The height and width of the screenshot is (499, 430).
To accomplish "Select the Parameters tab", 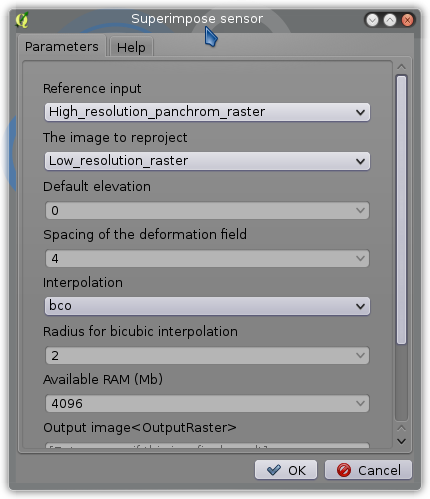I will click(62, 46).
